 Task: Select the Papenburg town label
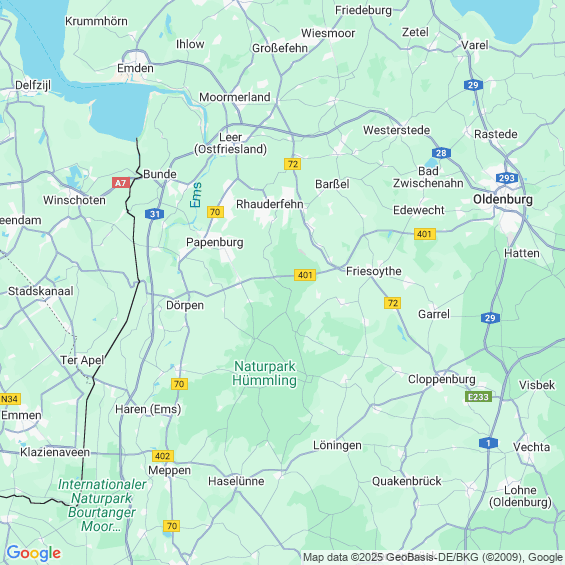[x=215, y=242]
